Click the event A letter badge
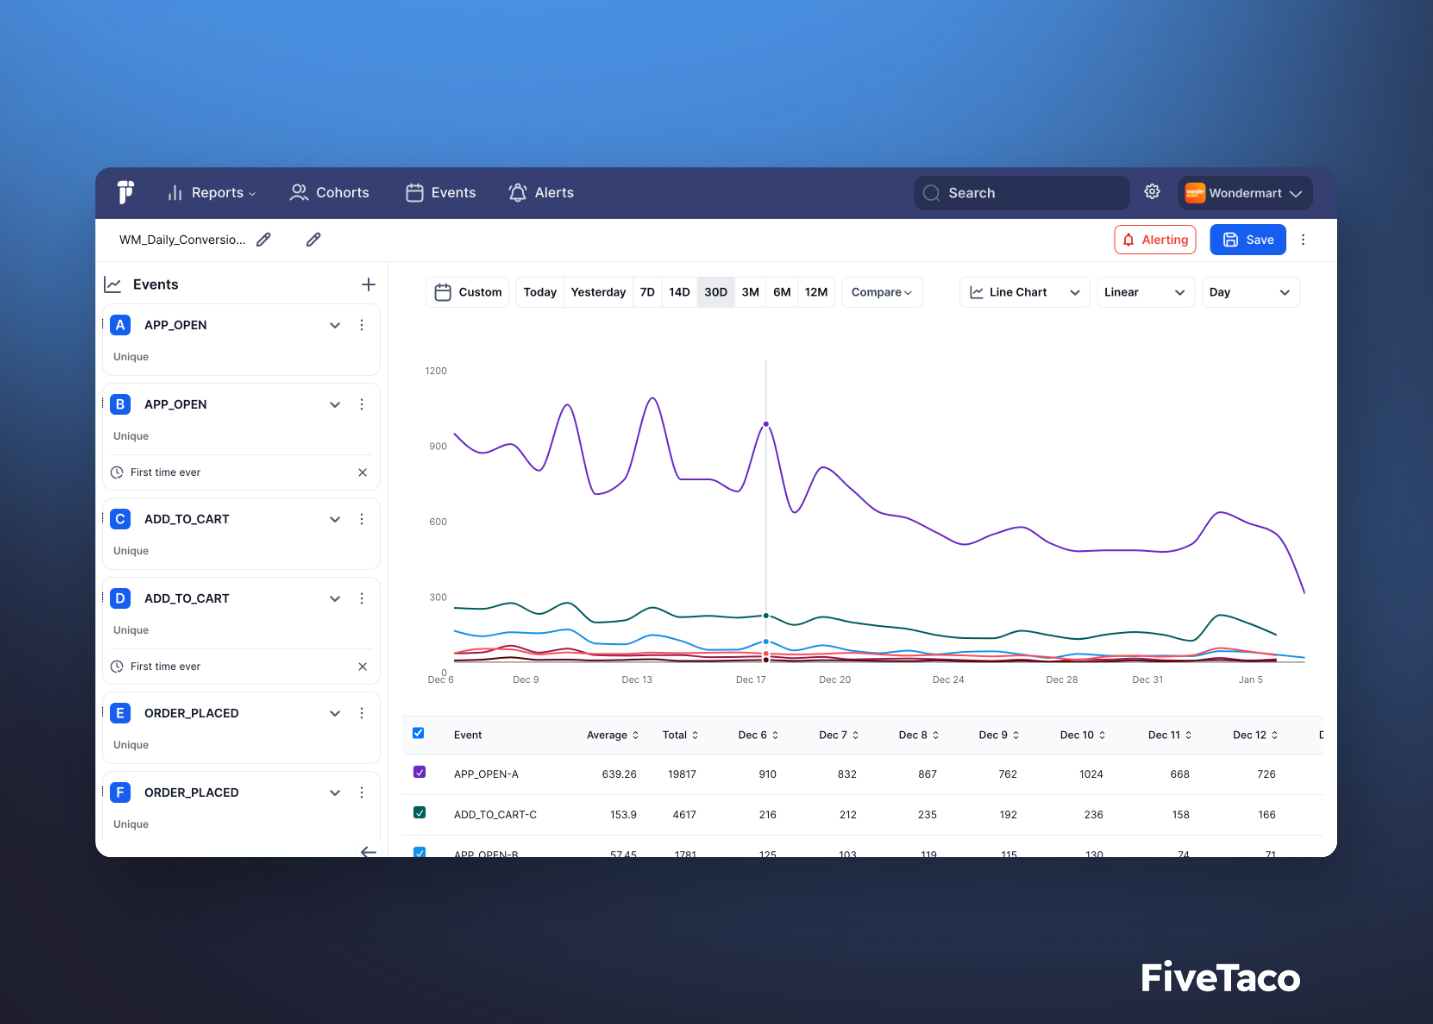1433x1024 pixels. [x=120, y=325]
